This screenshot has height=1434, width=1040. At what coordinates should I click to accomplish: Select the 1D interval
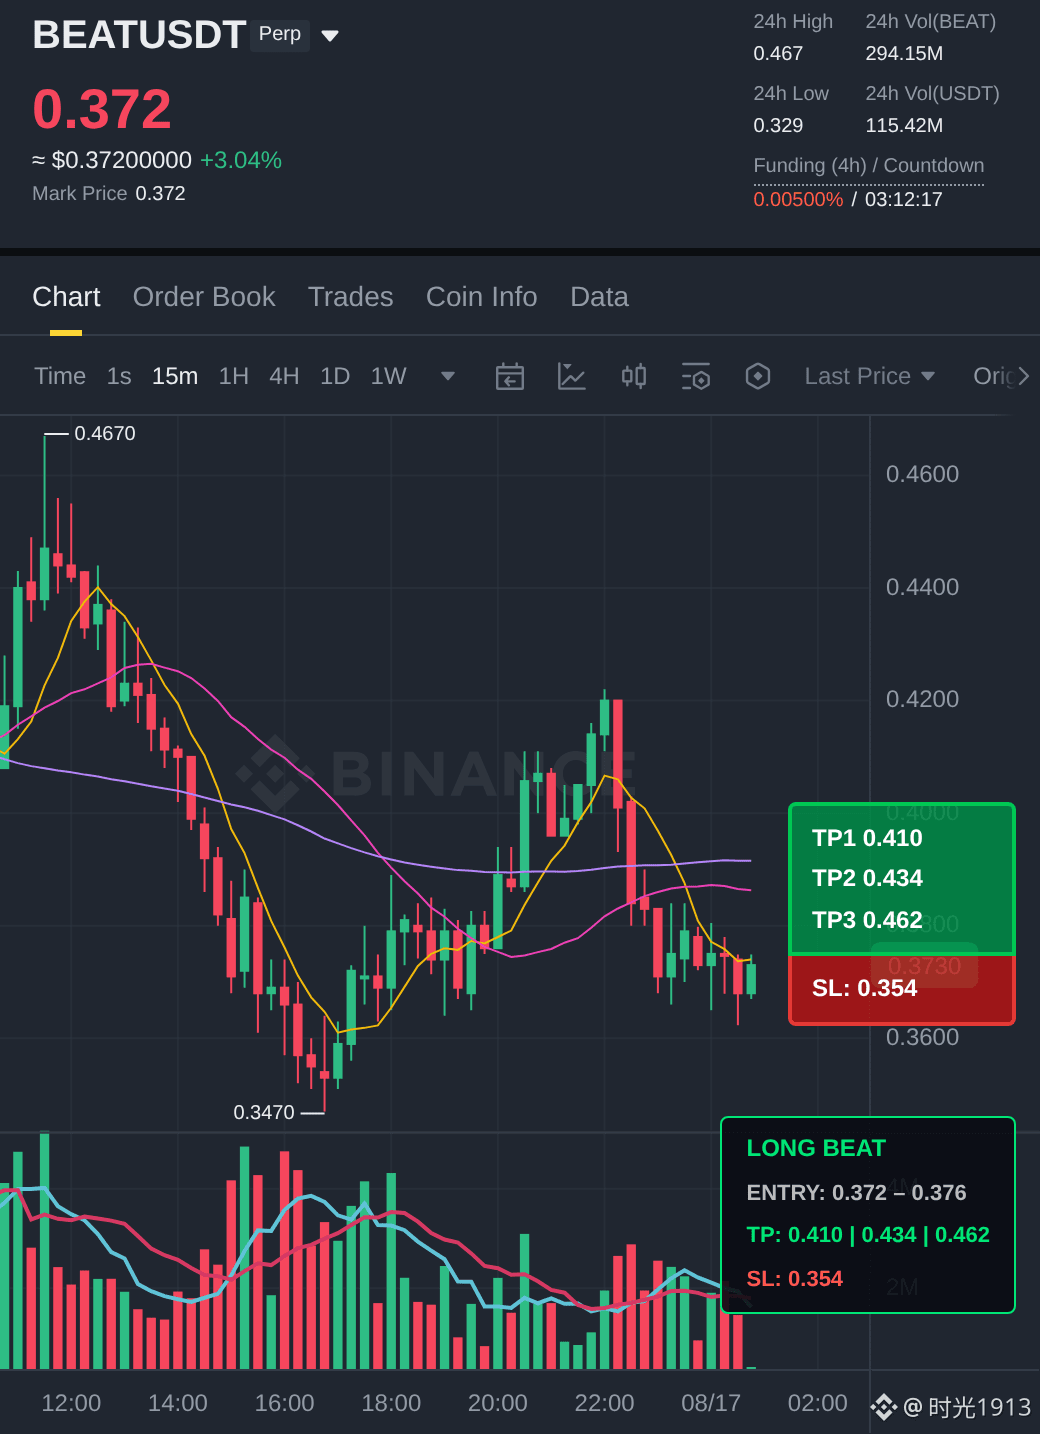point(335,376)
